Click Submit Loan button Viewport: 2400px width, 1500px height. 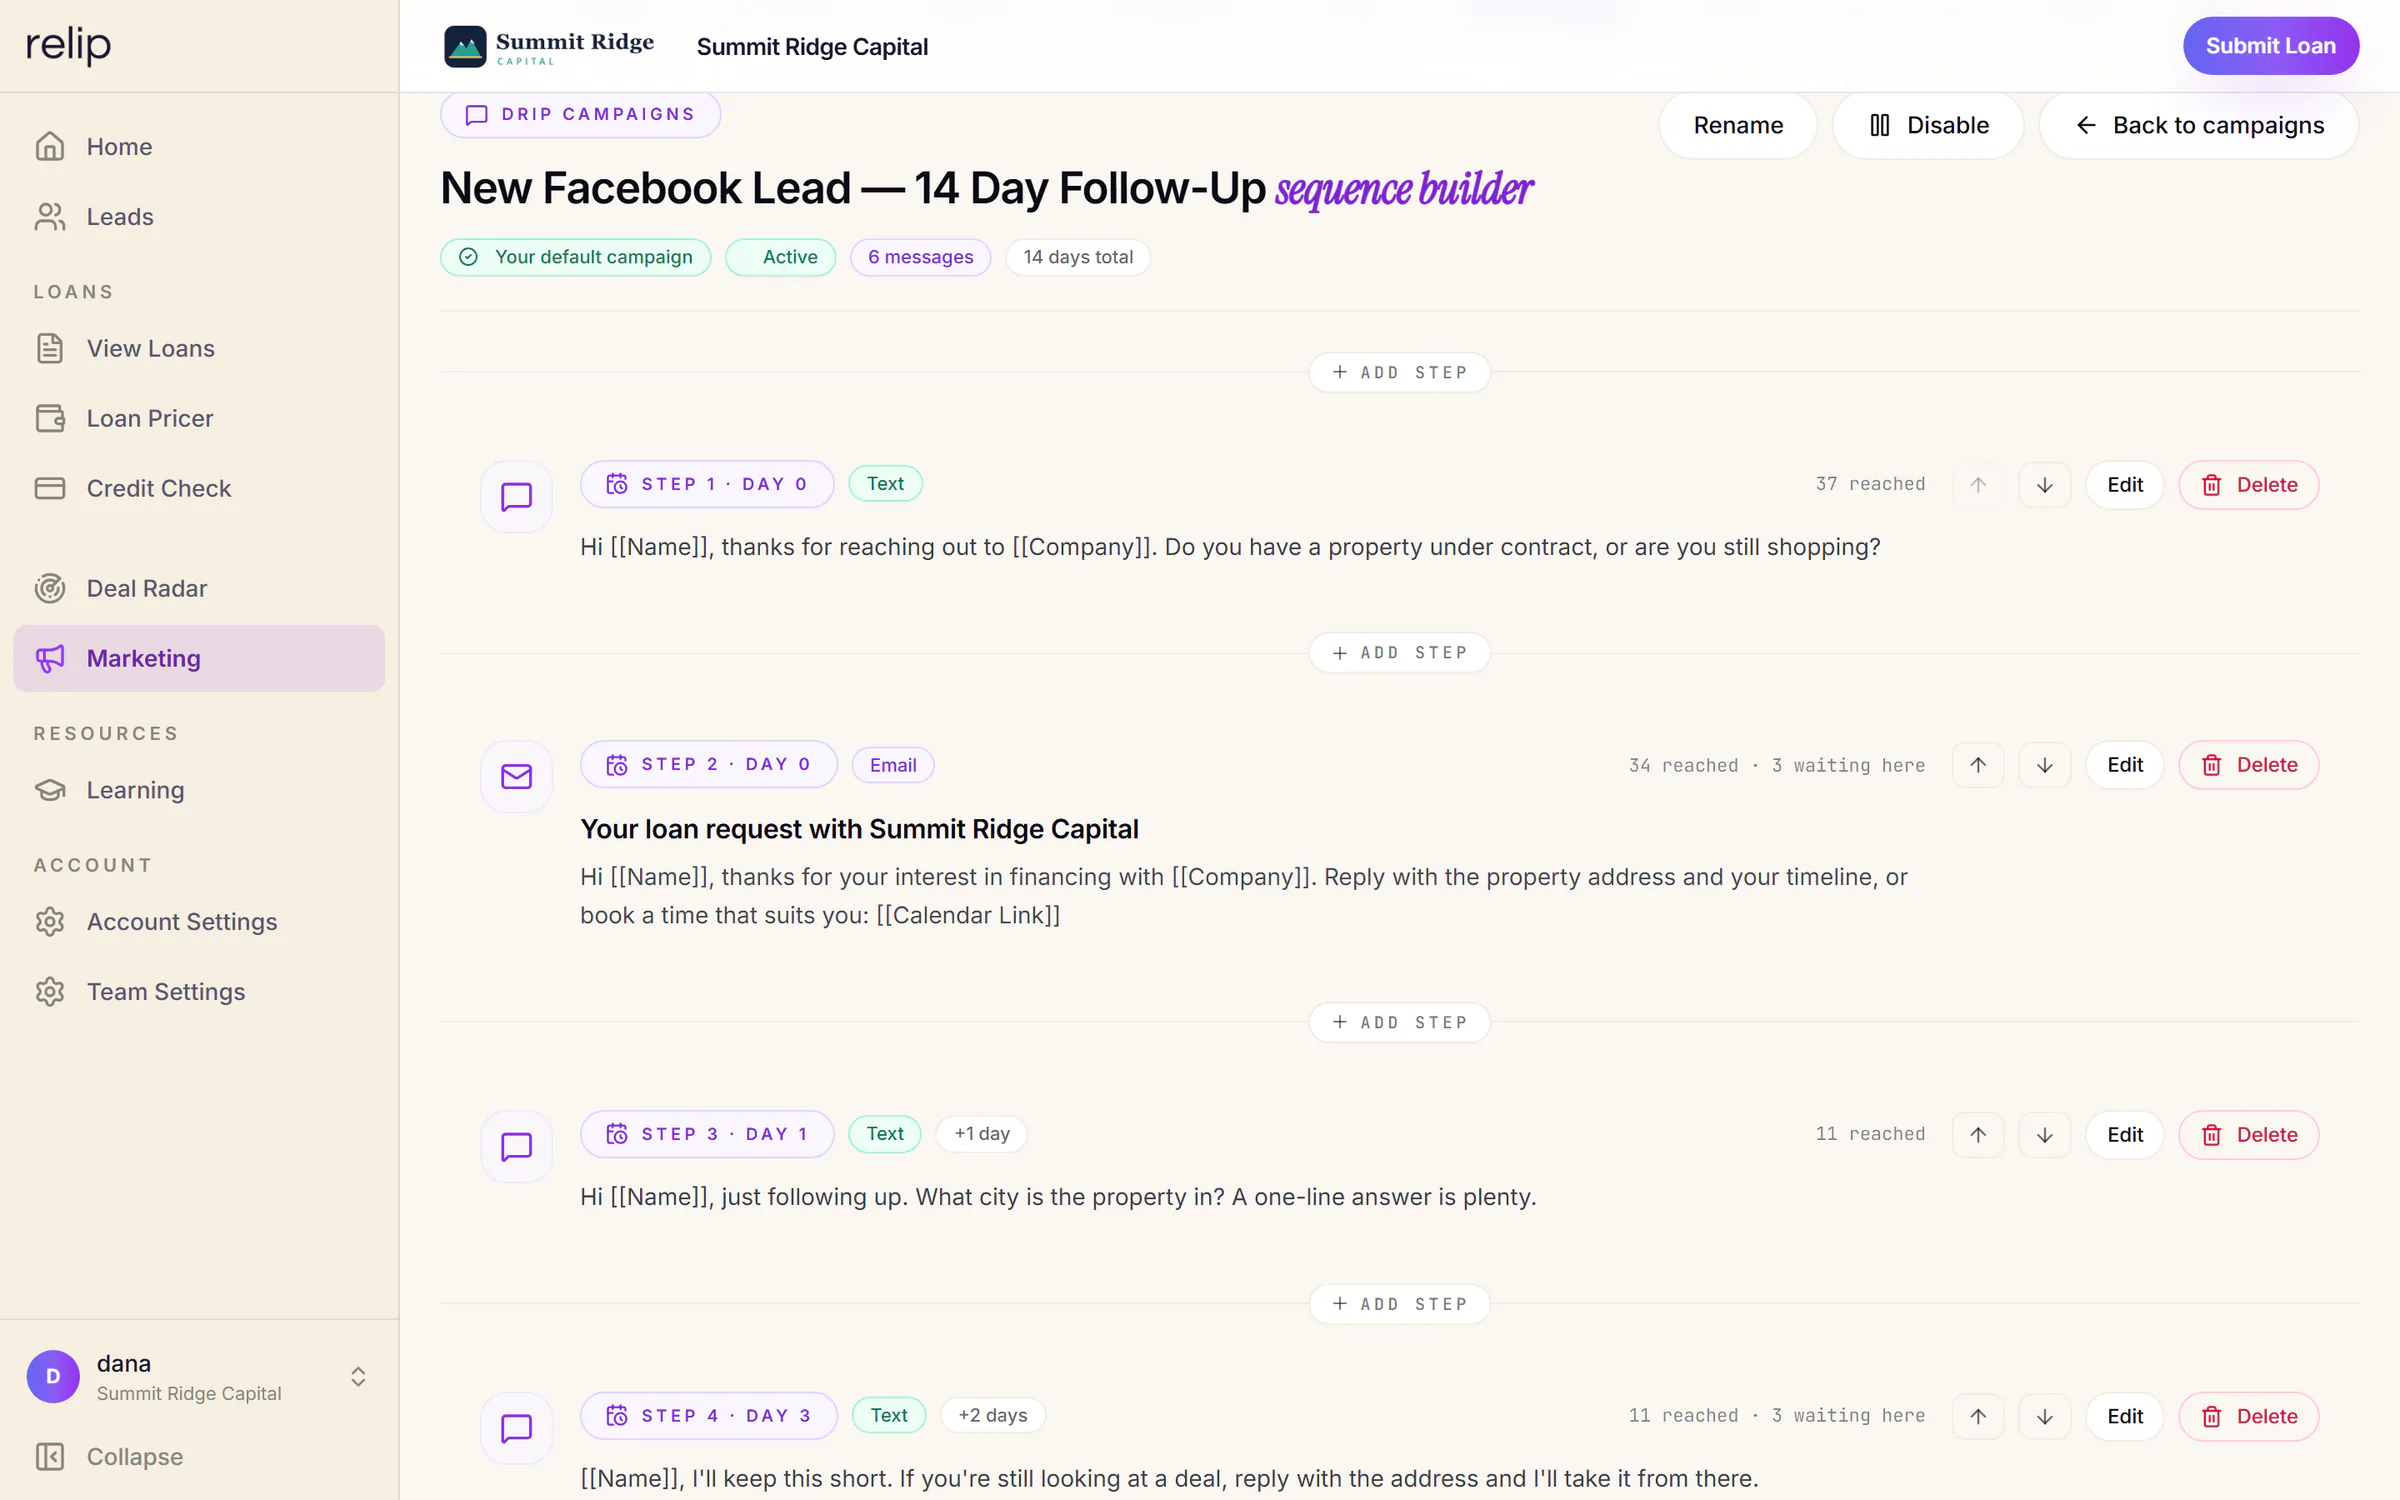click(2270, 46)
